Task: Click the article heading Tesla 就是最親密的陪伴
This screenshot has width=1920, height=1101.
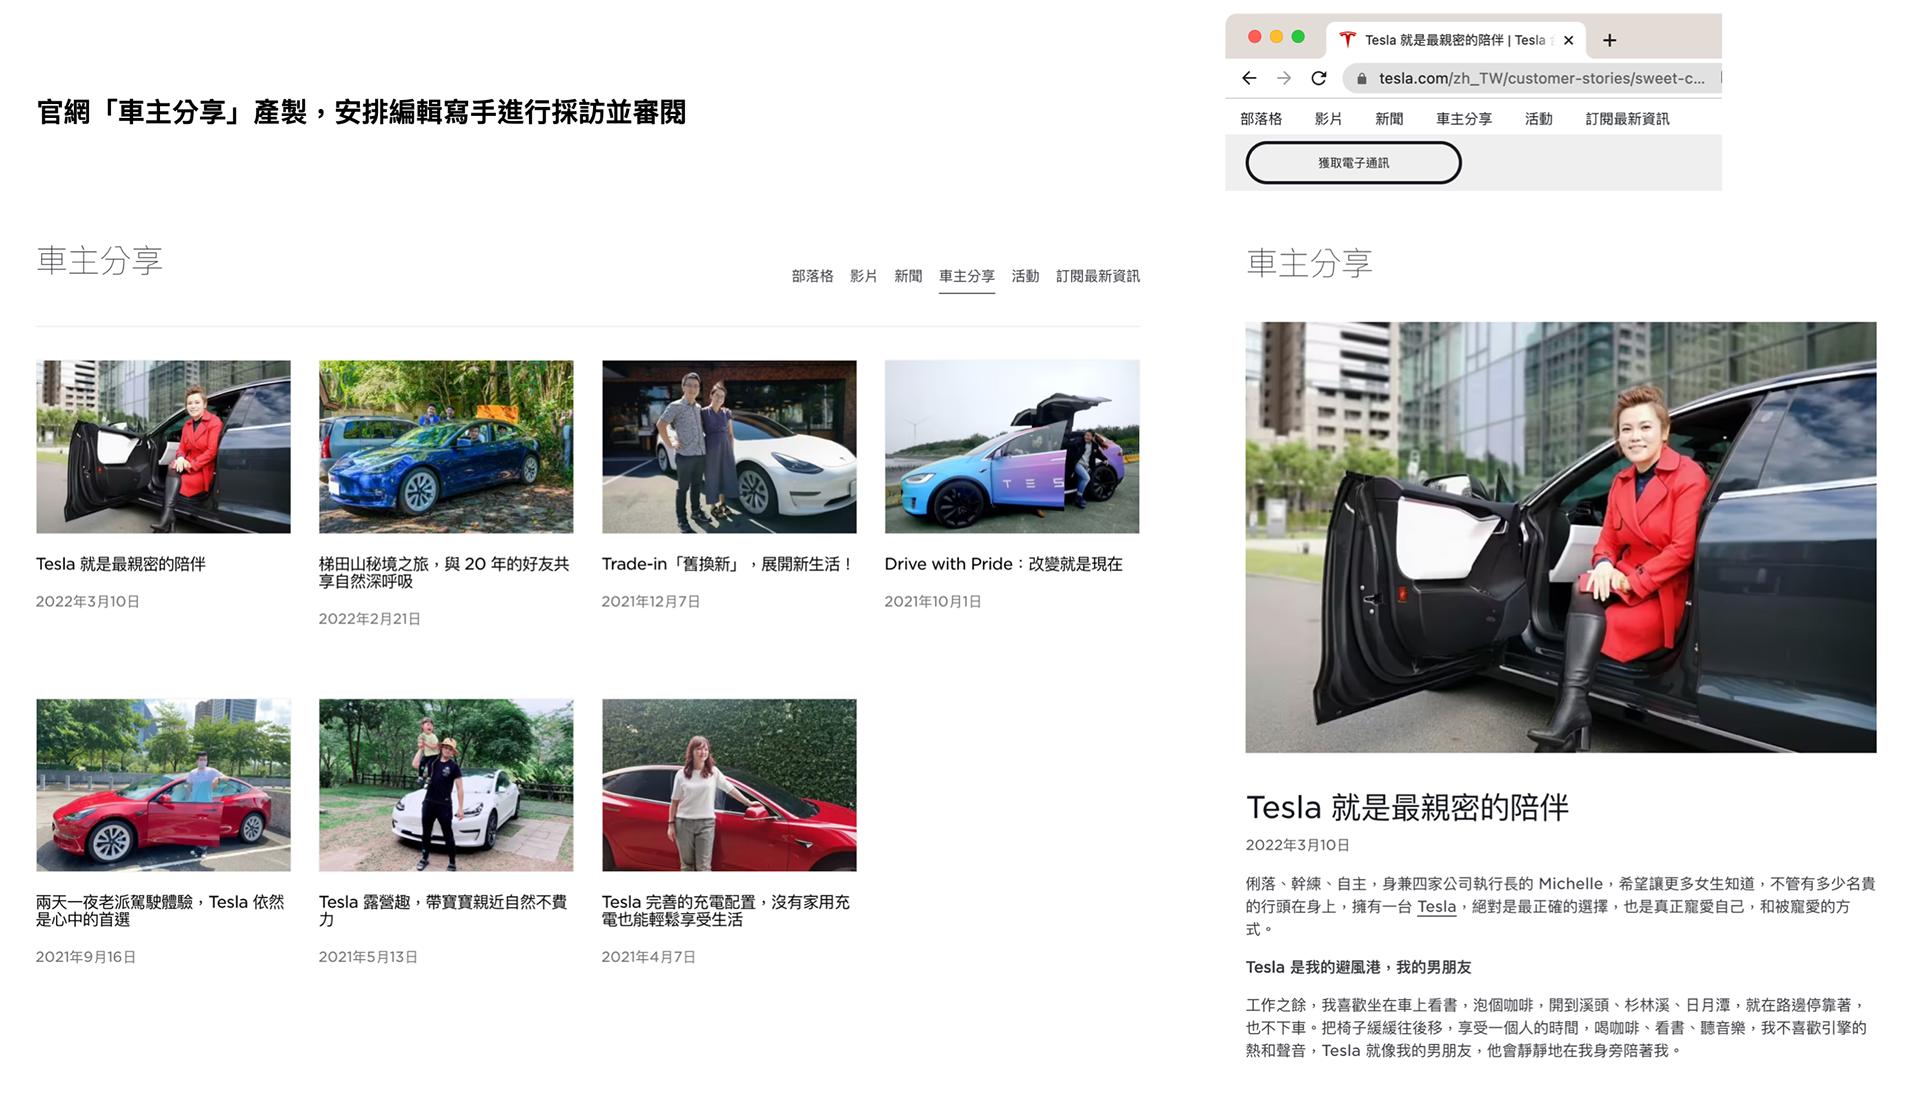Action: (x=1407, y=807)
